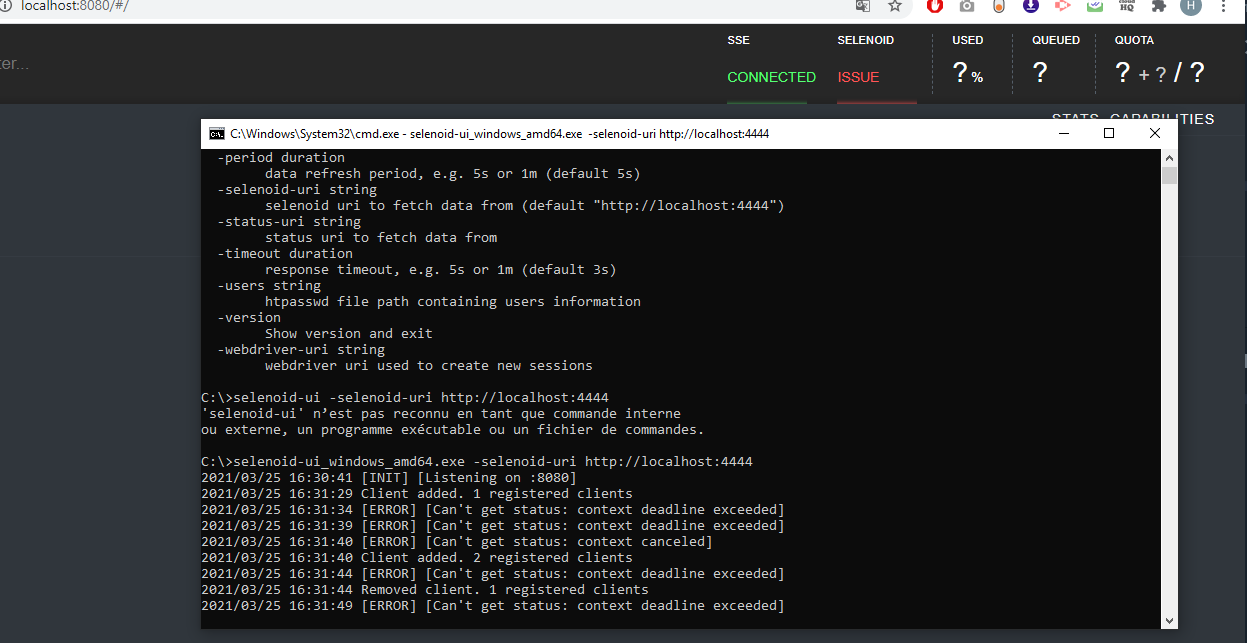Click the cmd vertical scrollbar thumb
This screenshot has height=643, width=1247.
tap(1169, 176)
